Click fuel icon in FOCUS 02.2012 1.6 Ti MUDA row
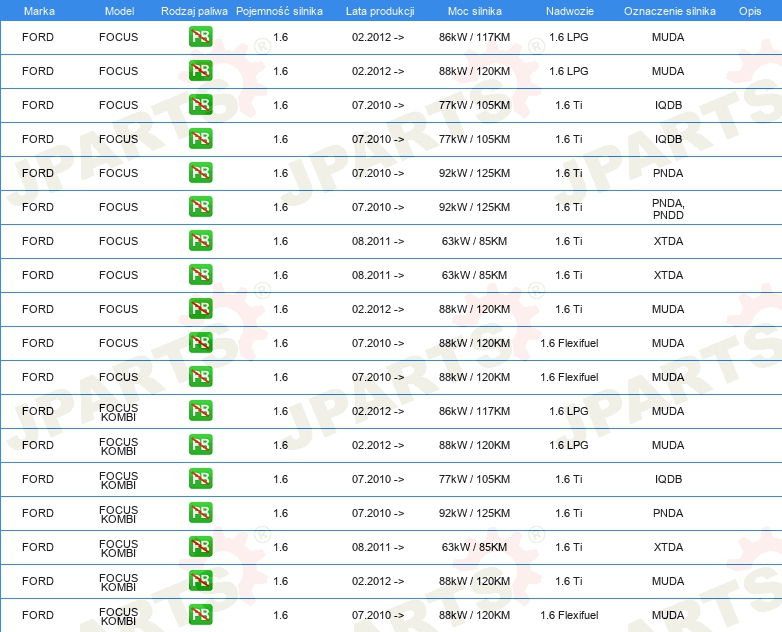The image size is (782, 632). 200,309
